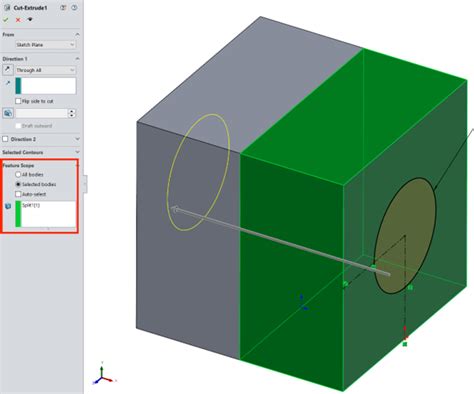This screenshot has width=474, height=394.
Task: Click the draft angle input field
Action: (x=41, y=113)
